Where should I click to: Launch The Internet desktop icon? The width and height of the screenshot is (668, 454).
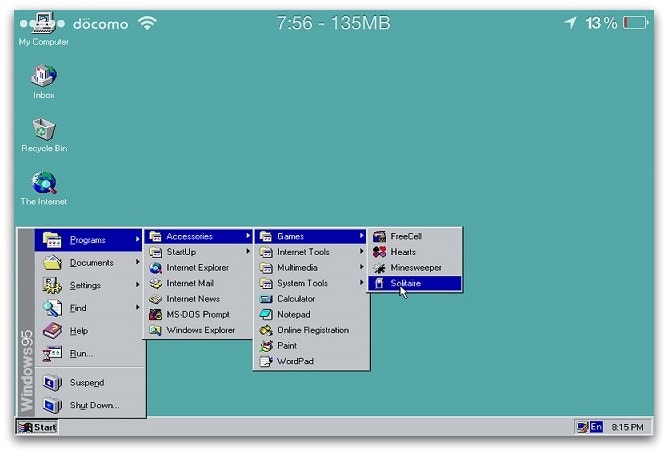coord(44,188)
